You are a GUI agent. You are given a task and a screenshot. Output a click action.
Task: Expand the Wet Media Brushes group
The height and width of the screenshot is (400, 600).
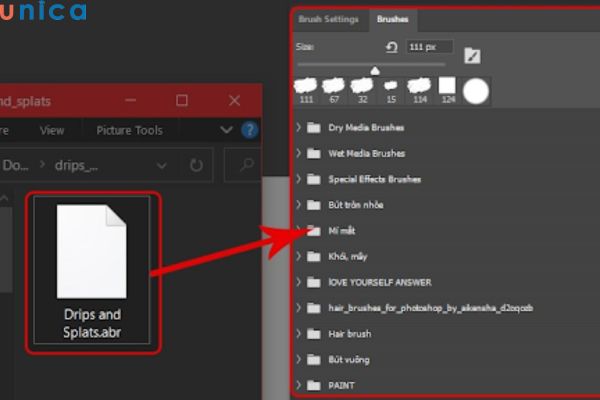point(299,154)
